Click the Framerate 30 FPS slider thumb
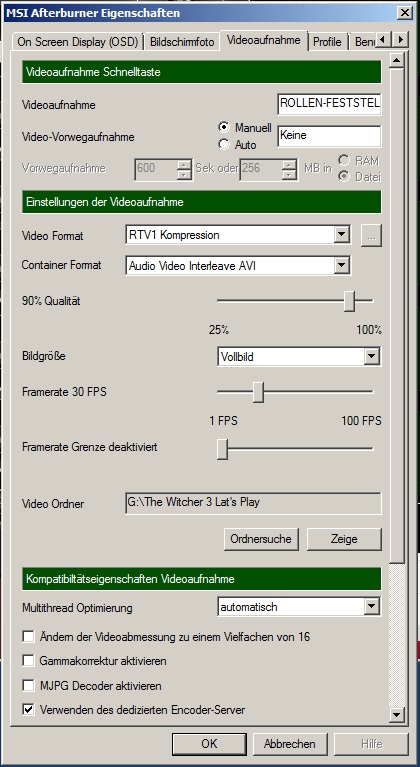 click(259, 392)
